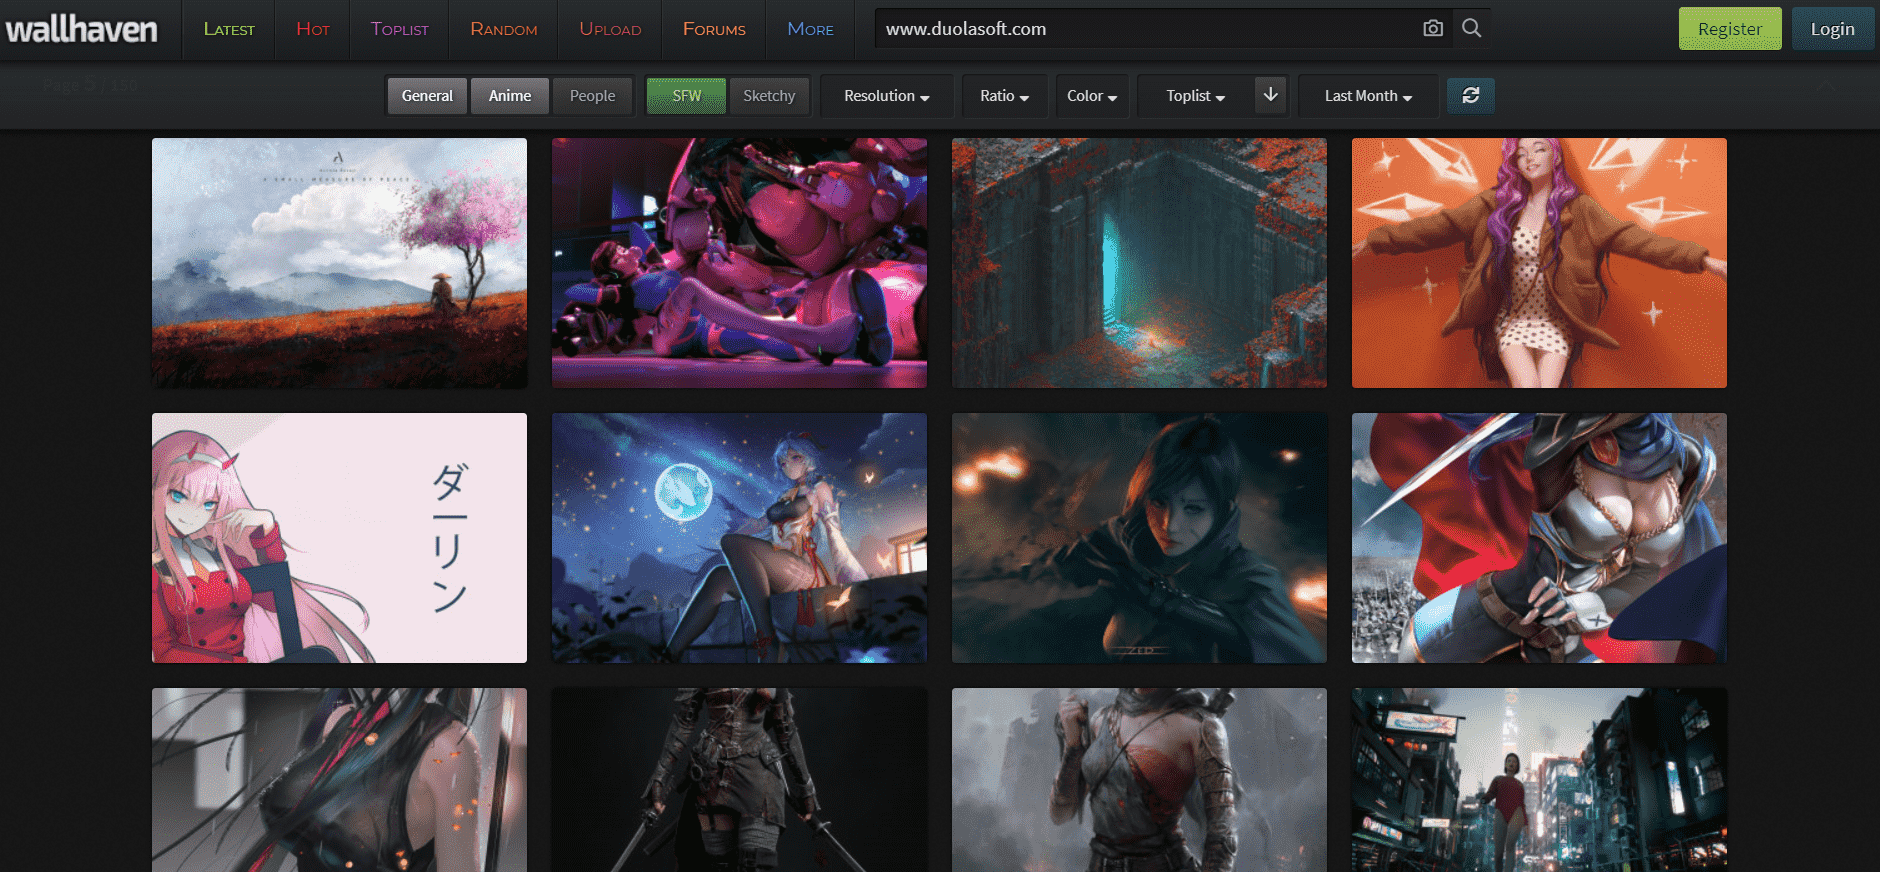Open the Forums nav item
1880x872 pixels.
tap(714, 29)
